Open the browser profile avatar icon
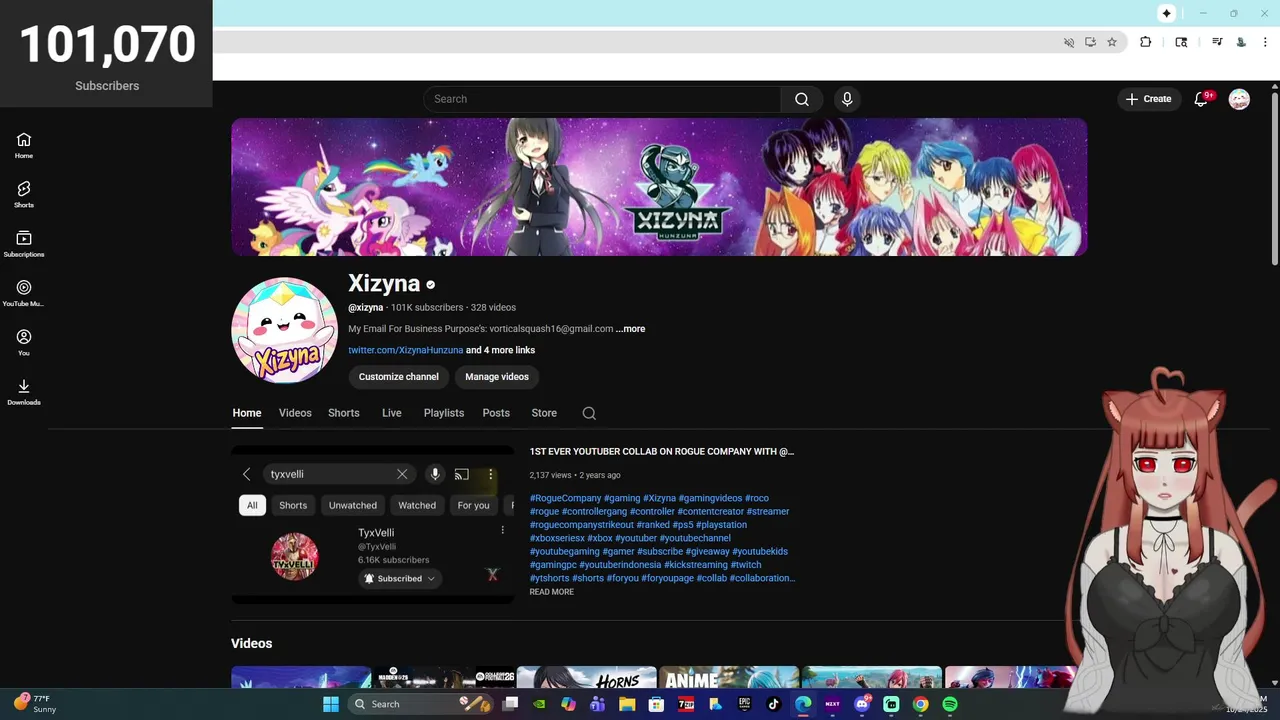 pyautogui.click(x=1241, y=42)
